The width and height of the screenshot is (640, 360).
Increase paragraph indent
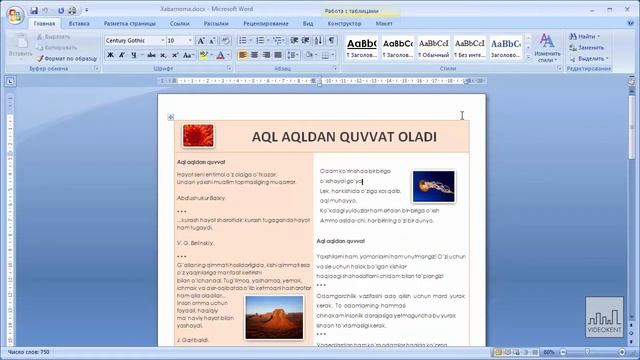tap(306, 40)
